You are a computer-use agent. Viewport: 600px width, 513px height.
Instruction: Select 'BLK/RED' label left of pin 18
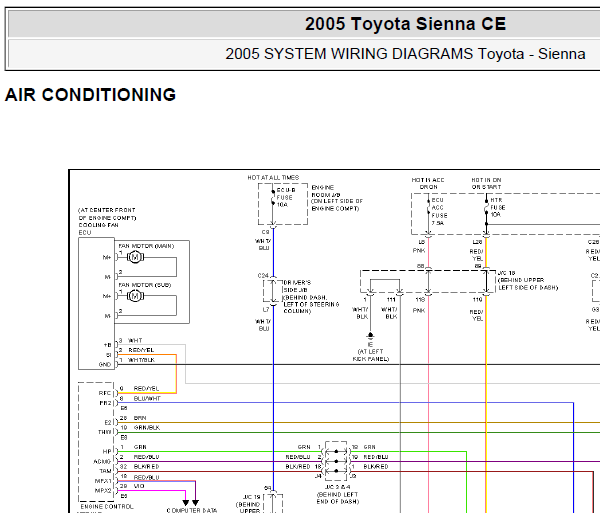pos(298,466)
